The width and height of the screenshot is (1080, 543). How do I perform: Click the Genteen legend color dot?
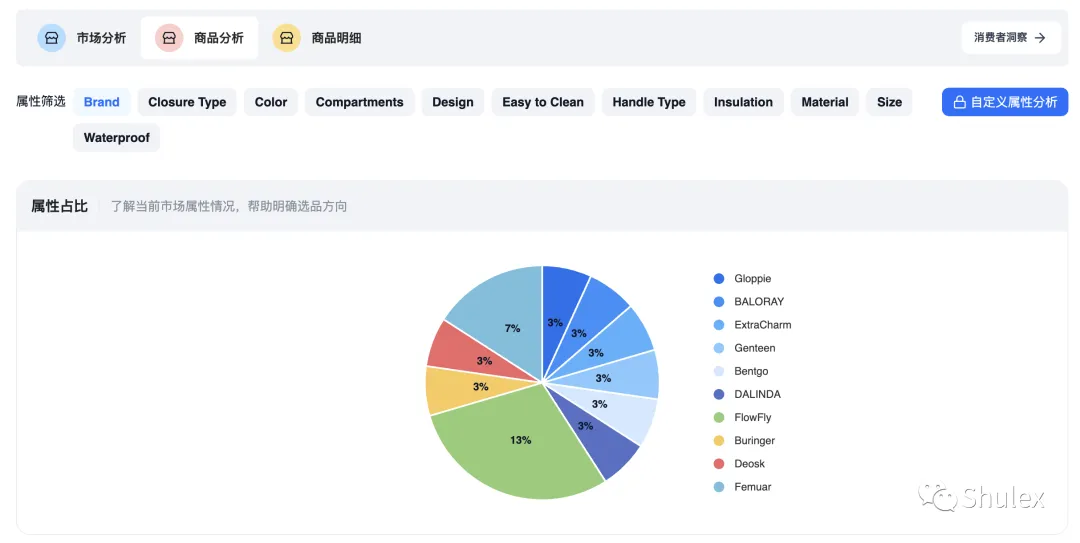[719, 348]
